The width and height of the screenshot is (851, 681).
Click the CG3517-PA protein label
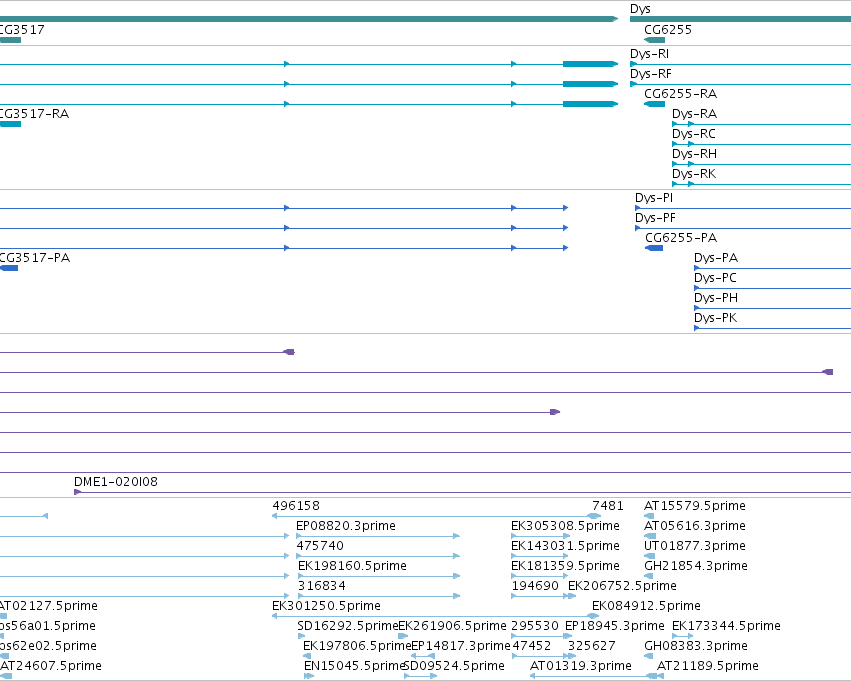click(x=35, y=258)
